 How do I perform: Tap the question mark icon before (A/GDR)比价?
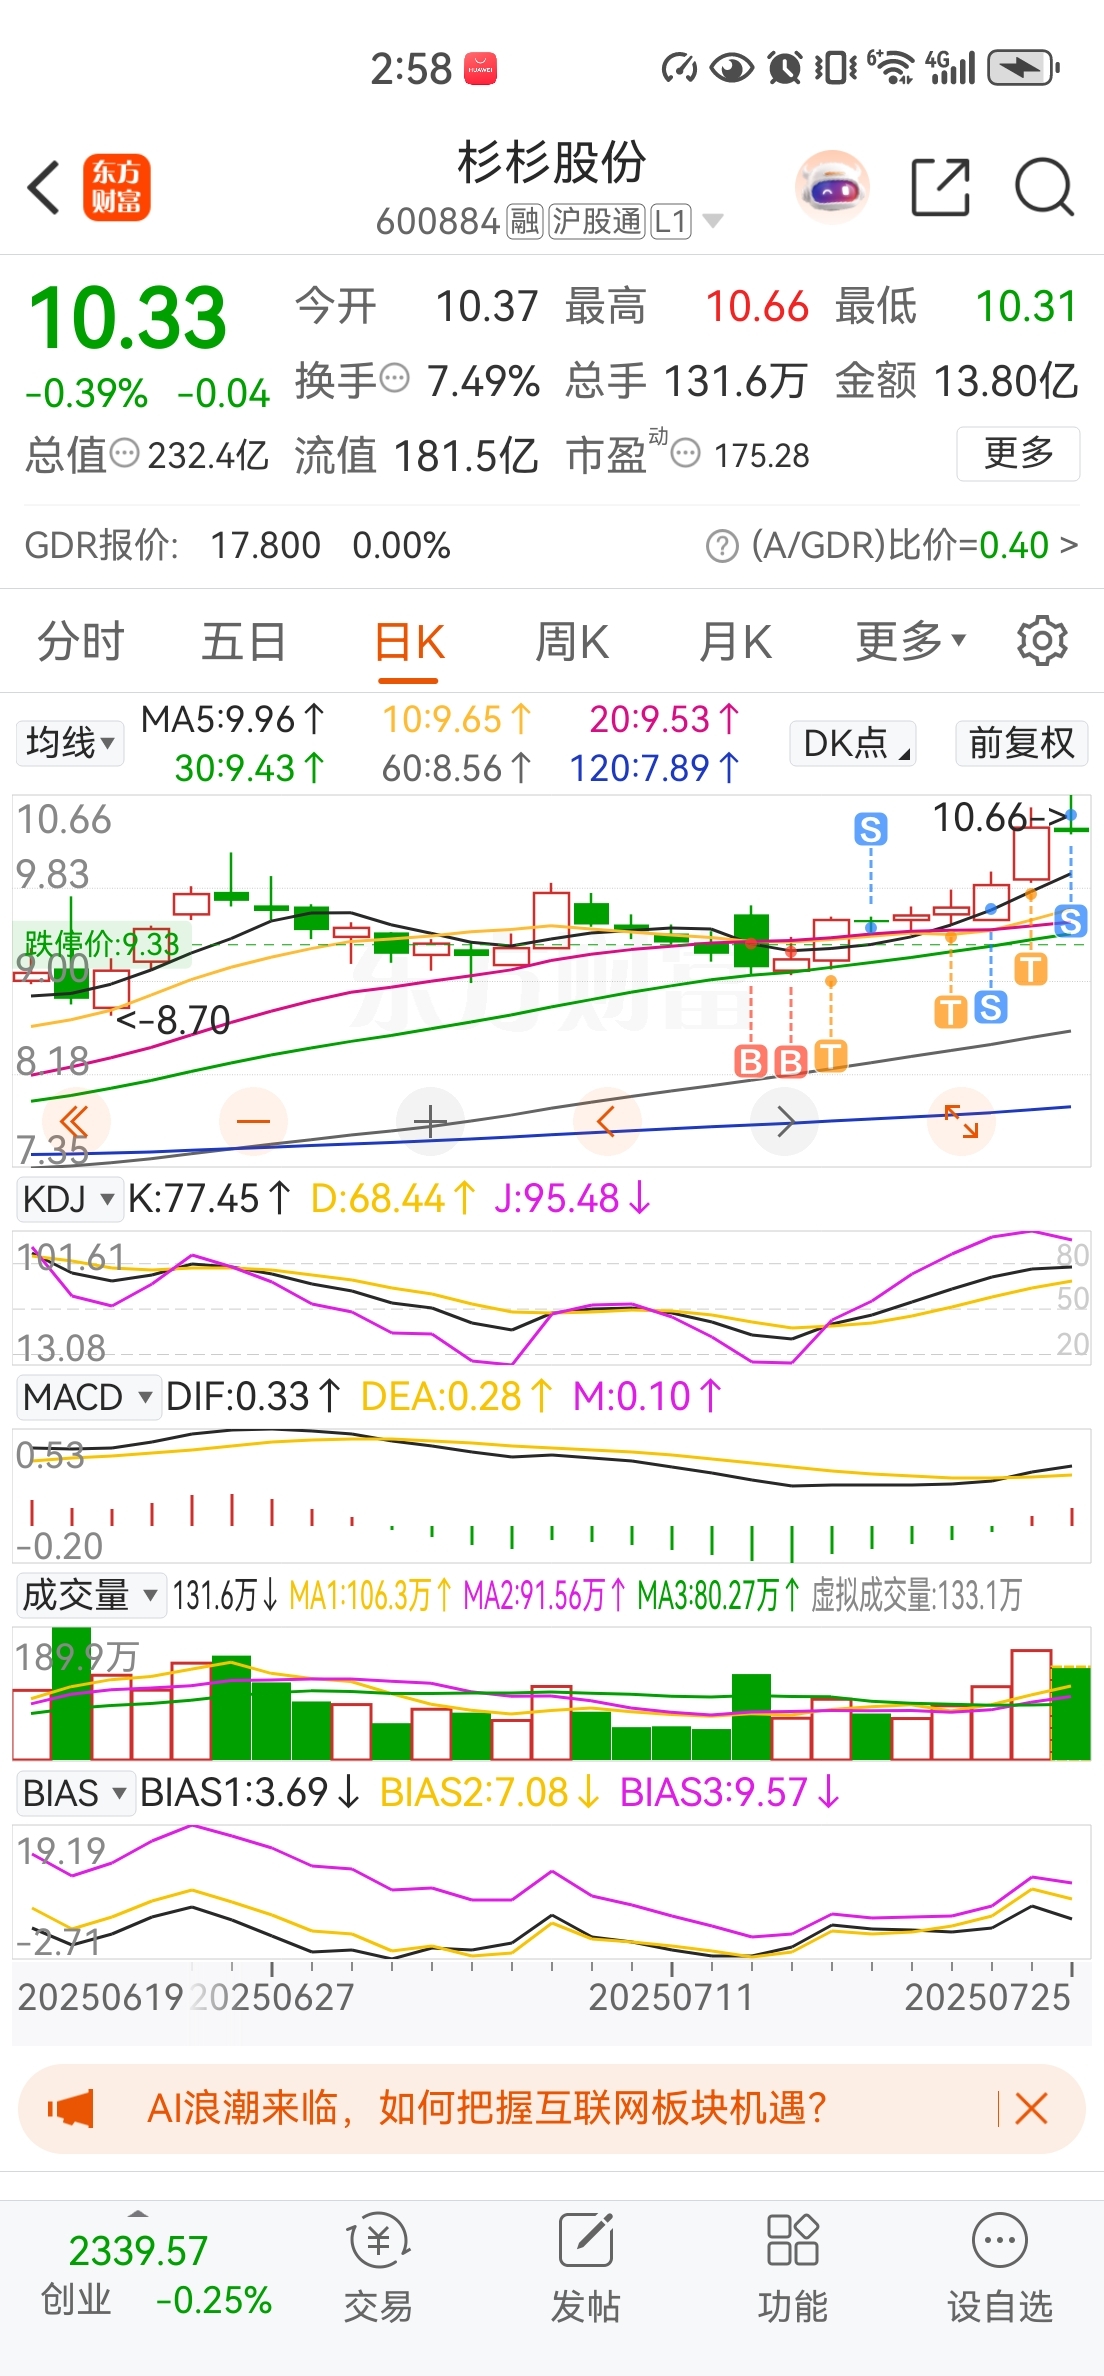point(721,546)
